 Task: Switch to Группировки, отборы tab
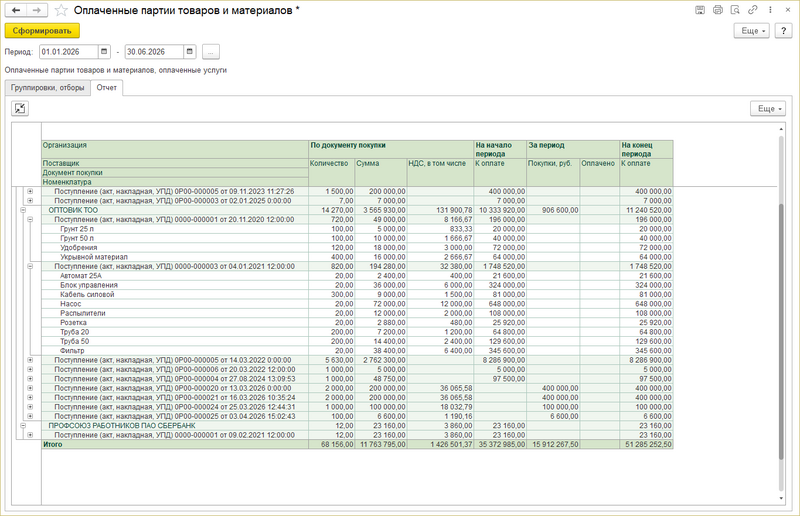click(x=47, y=88)
